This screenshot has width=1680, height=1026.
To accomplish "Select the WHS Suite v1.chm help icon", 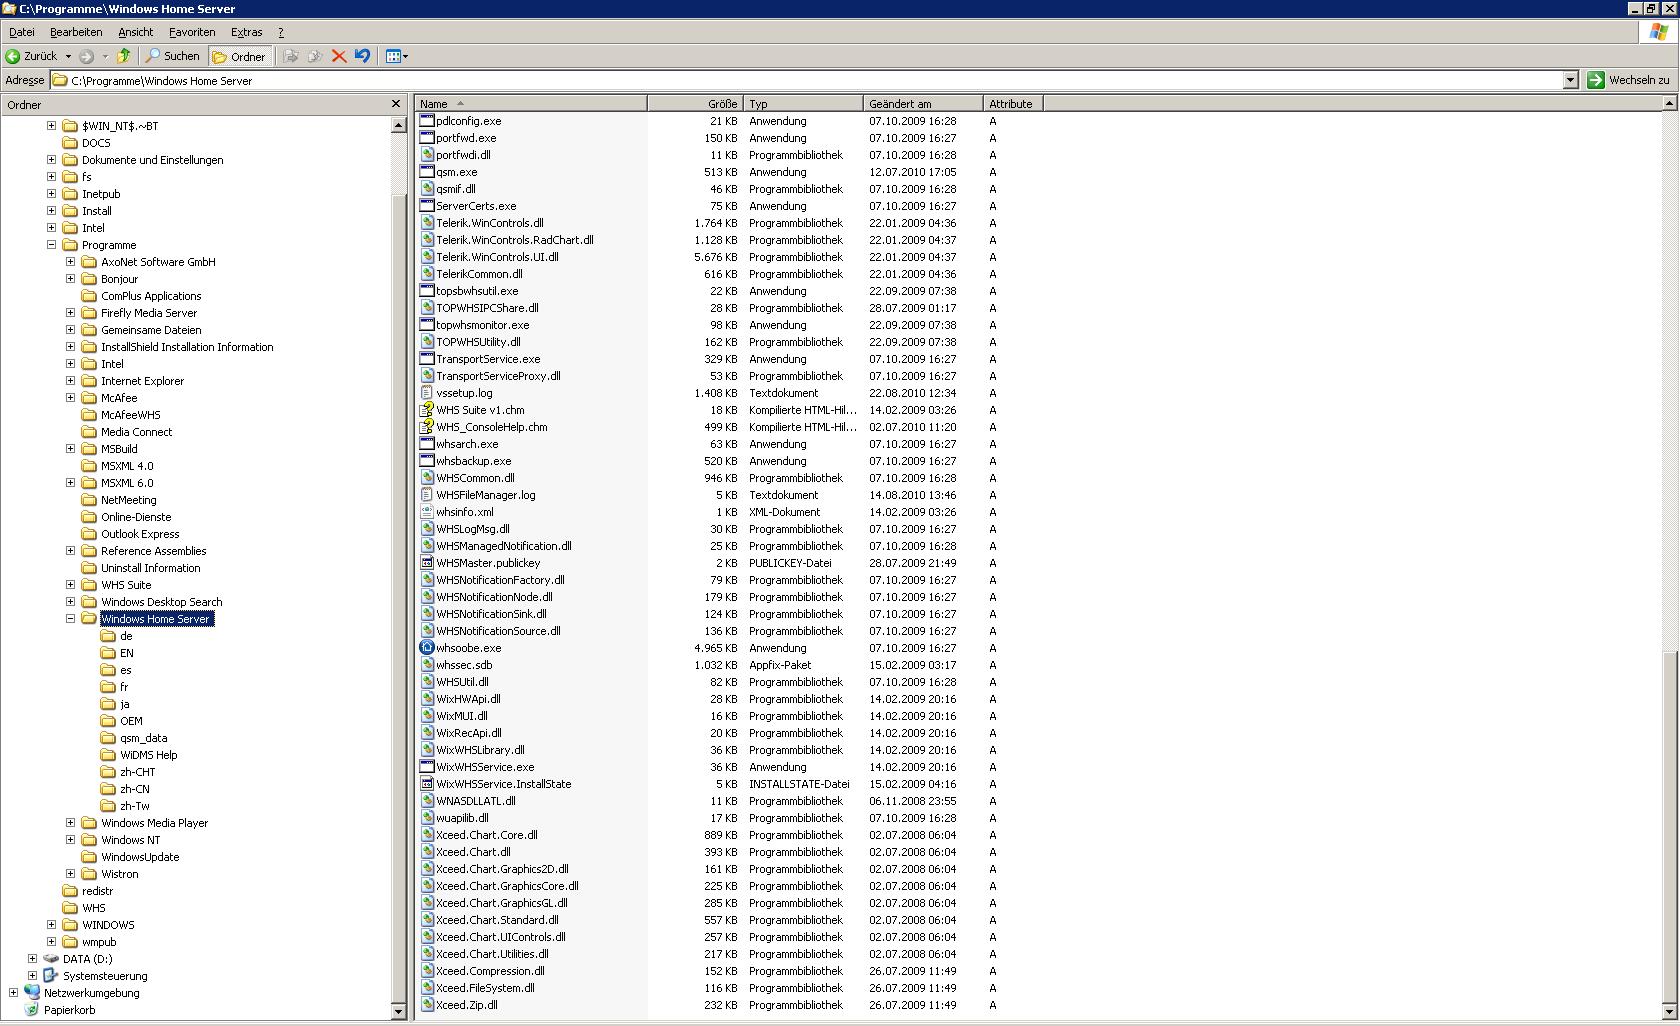I will point(427,410).
